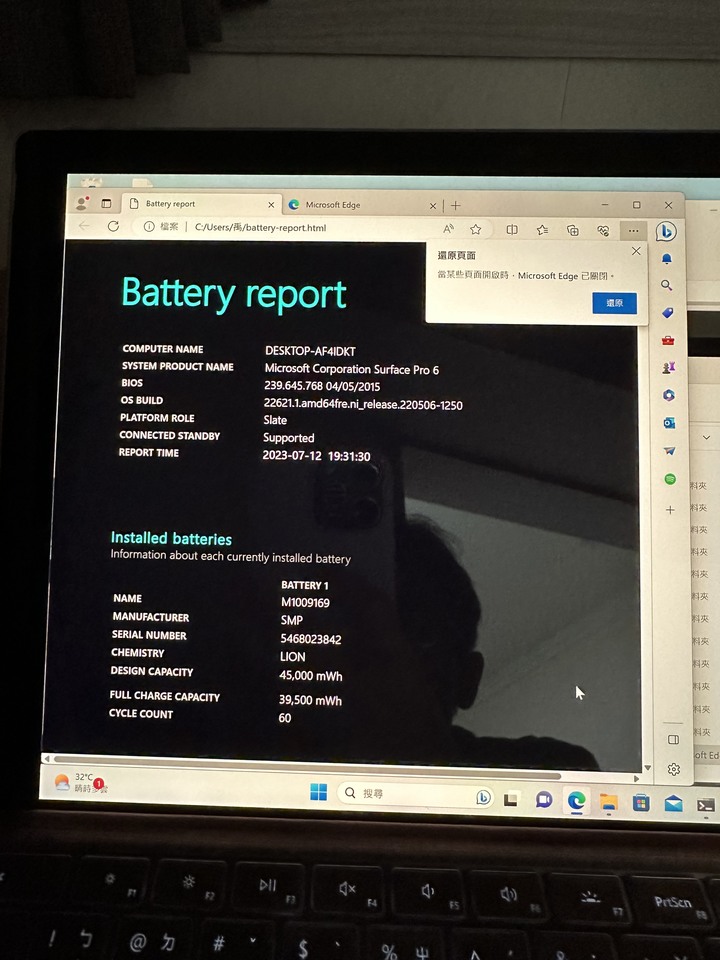This screenshot has height=960, width=720.
Task: Open the notifications bell in Edge sidebar
Action: 667,259
